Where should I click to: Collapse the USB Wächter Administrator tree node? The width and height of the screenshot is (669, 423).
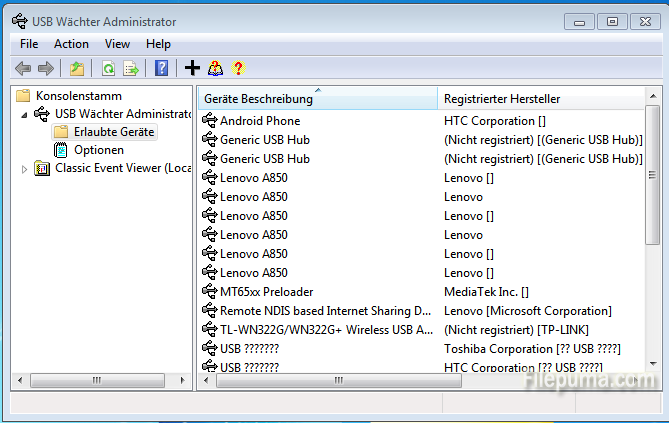25,114
